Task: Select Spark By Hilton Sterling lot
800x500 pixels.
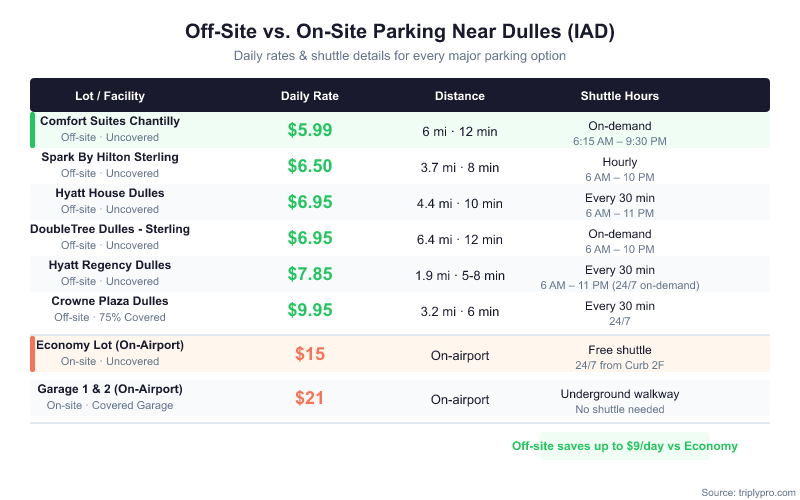Action: [x=110, y=157]
